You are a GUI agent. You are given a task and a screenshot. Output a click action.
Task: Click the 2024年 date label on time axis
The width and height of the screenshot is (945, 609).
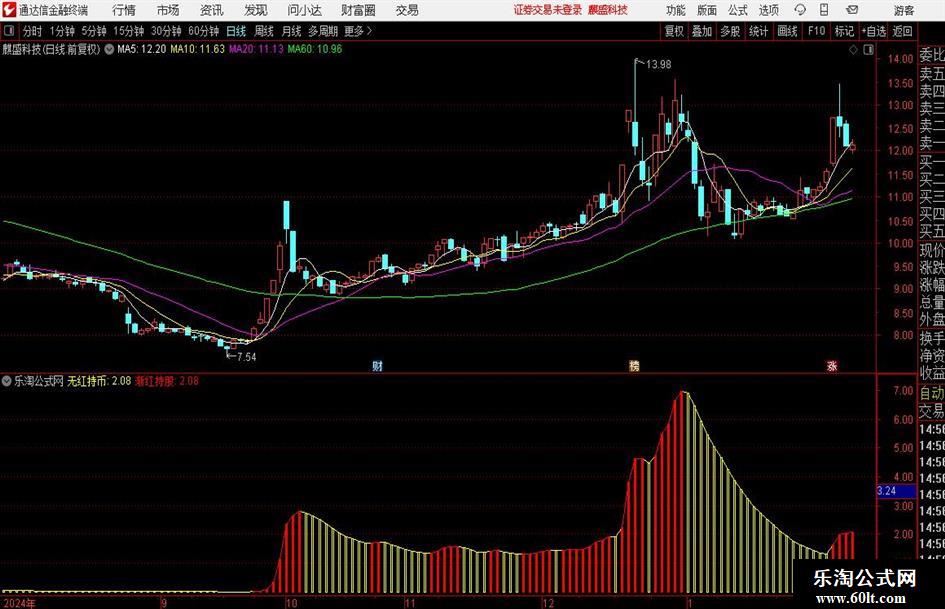(x=19, y=603)
